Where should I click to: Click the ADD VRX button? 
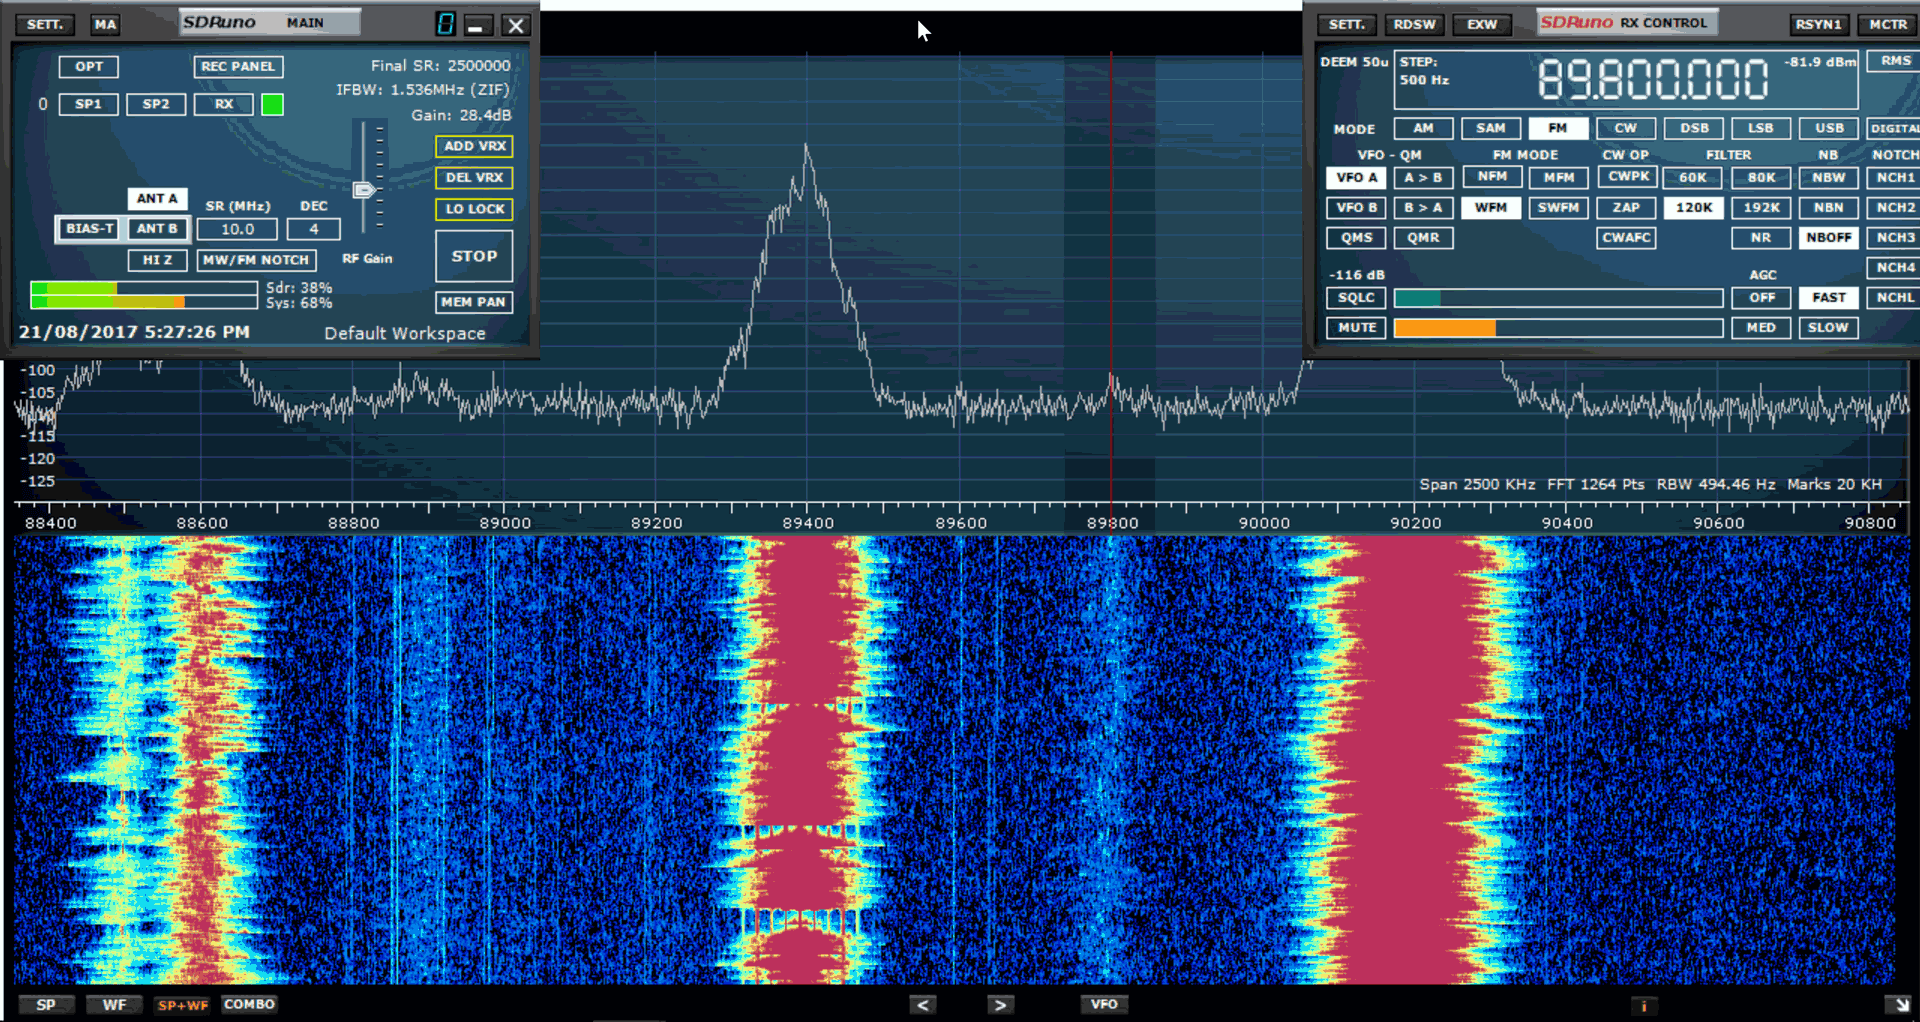coord(474,146)
